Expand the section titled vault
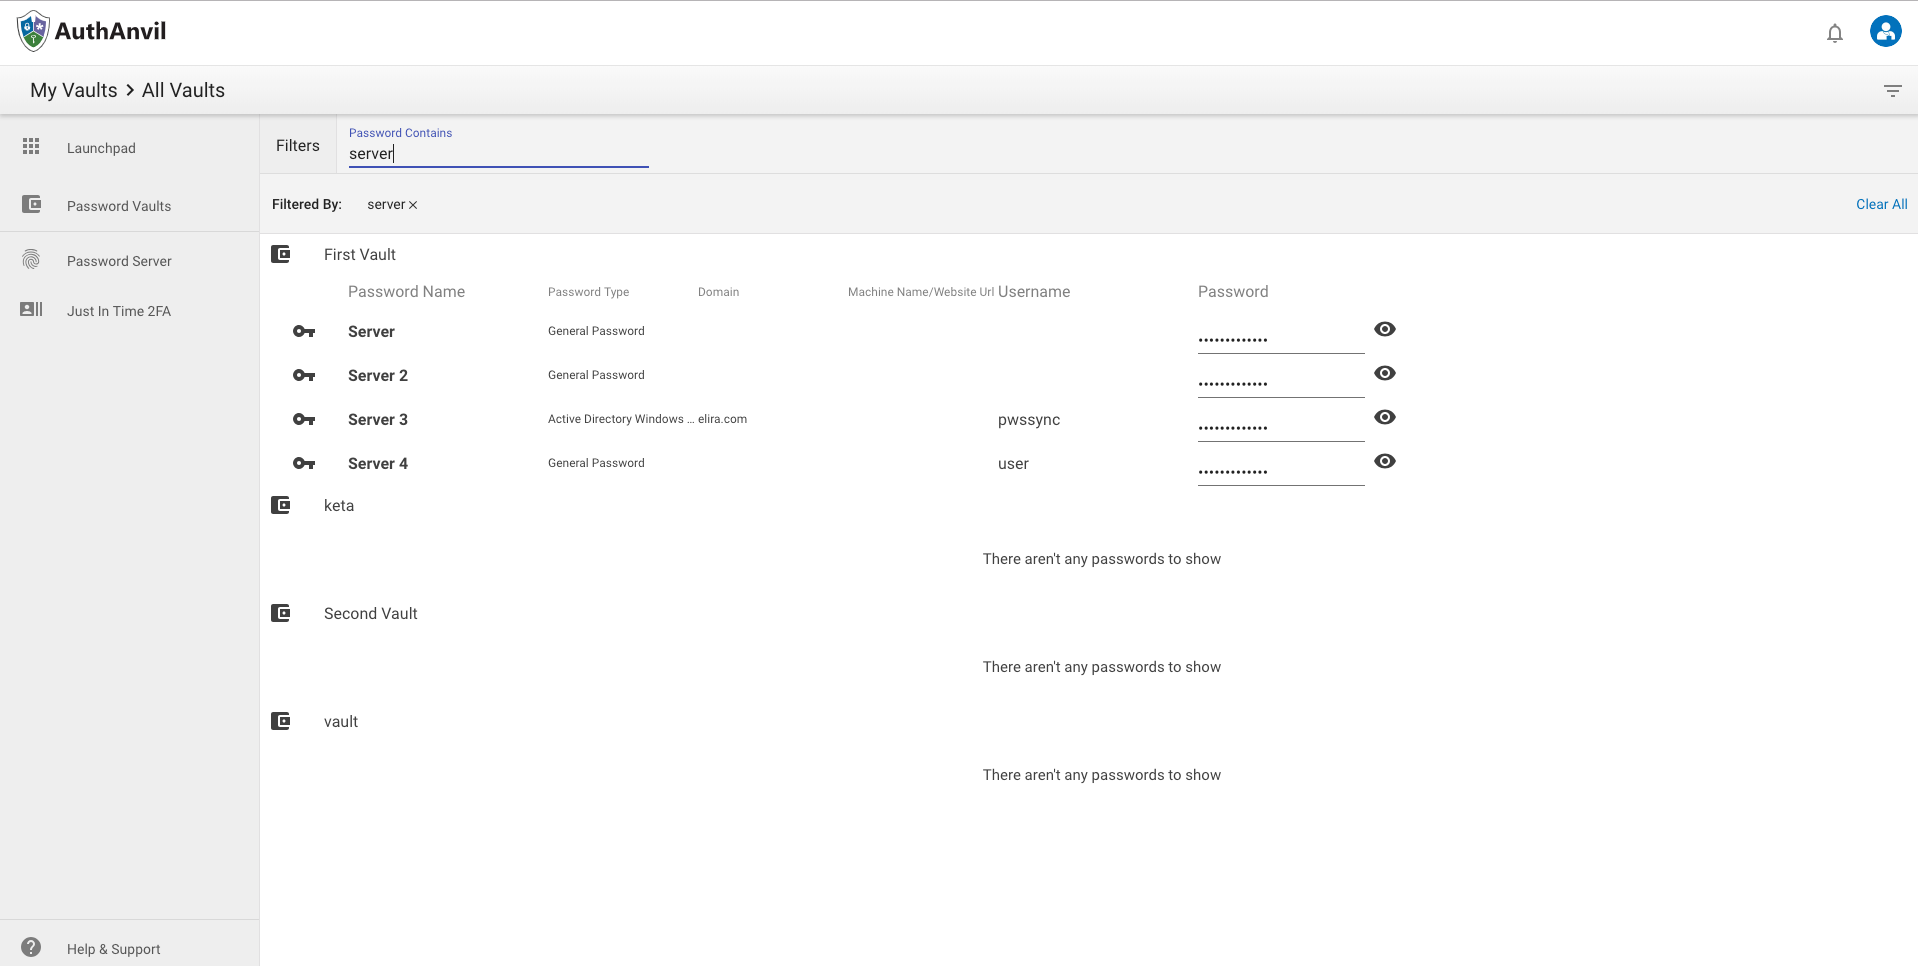This screenshot has width=1918, height=966. (341, 722)
